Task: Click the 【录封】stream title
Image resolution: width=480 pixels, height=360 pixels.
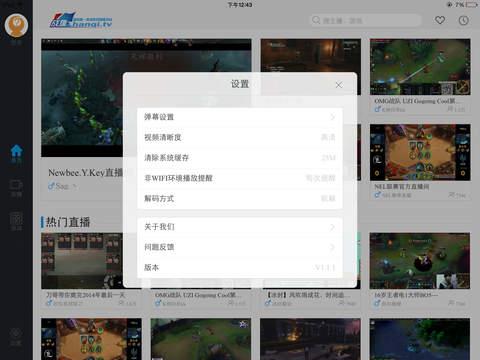Action: point(308,295)
